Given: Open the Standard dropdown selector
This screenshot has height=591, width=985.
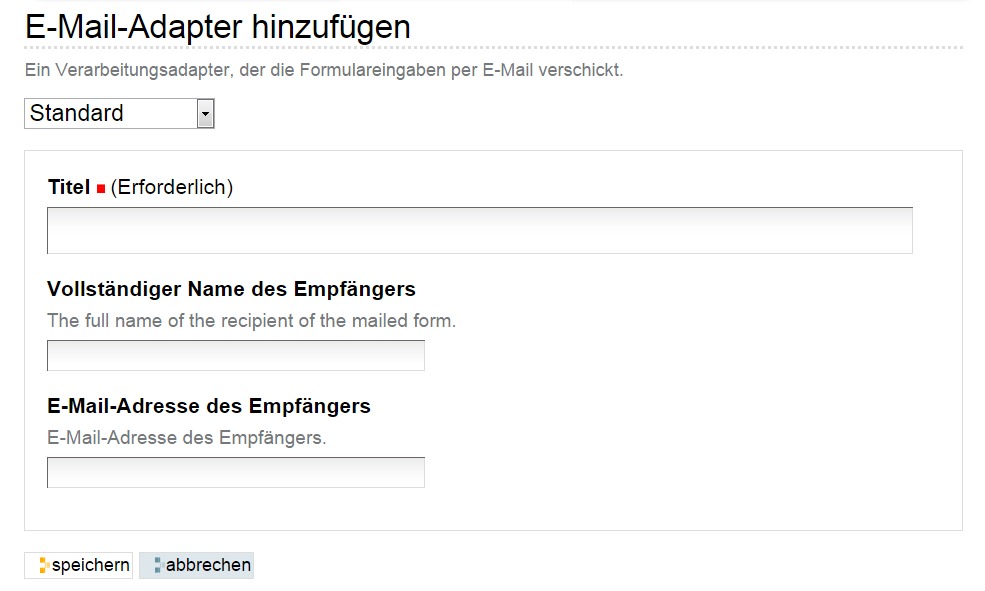Looking at the screenshot, I should click(119, 114).
